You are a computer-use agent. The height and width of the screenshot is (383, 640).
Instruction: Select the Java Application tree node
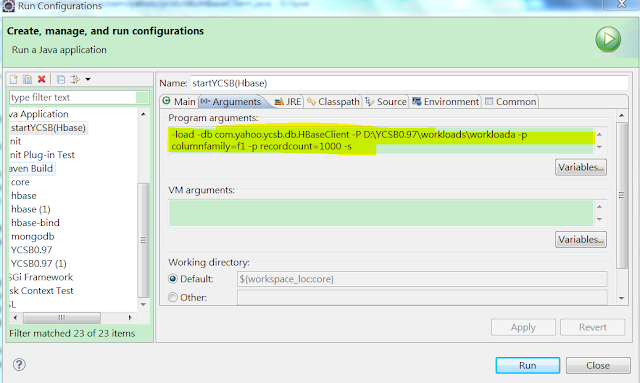click(x=39, y=114)
